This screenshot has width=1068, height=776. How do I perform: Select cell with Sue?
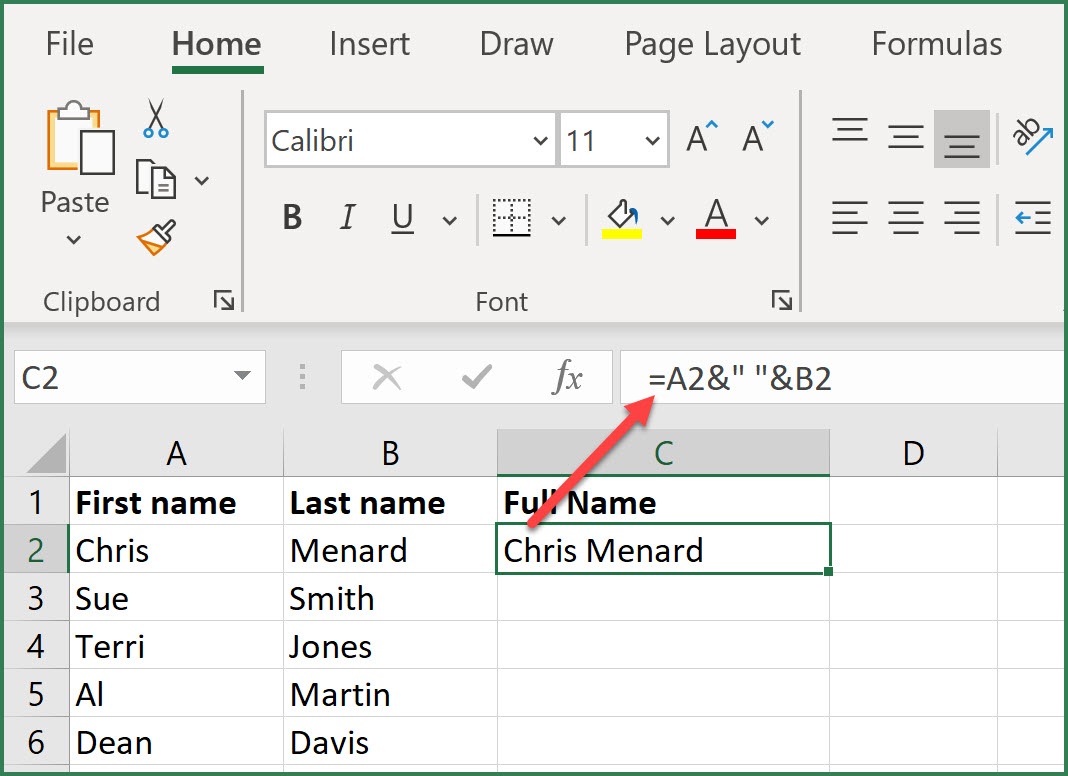[x=176, y=597]
